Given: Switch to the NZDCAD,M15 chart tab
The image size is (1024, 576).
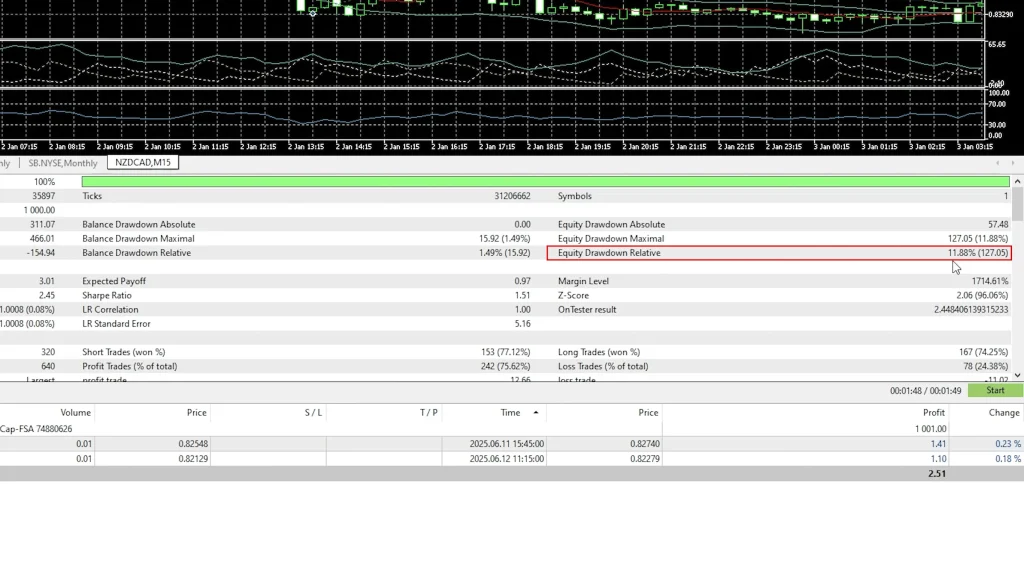Looking at the screenshot, I should coord(143,163).
